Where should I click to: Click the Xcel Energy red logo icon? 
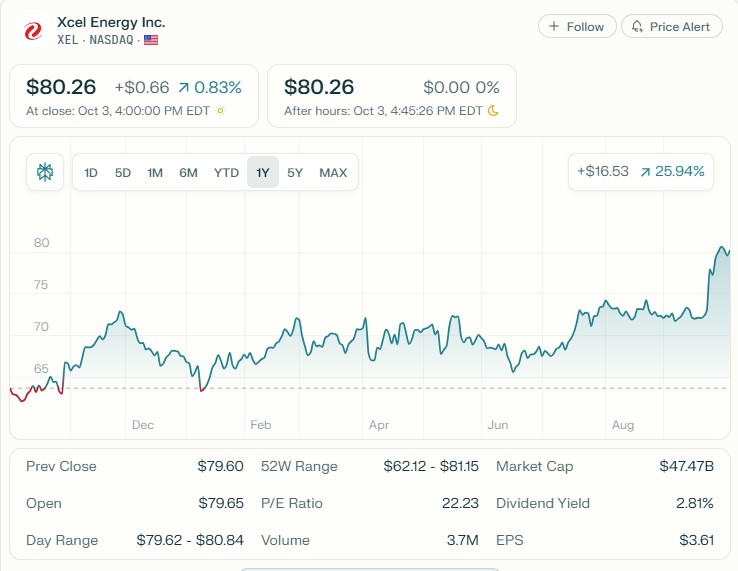pyautogui.click(x=33, y=31)
